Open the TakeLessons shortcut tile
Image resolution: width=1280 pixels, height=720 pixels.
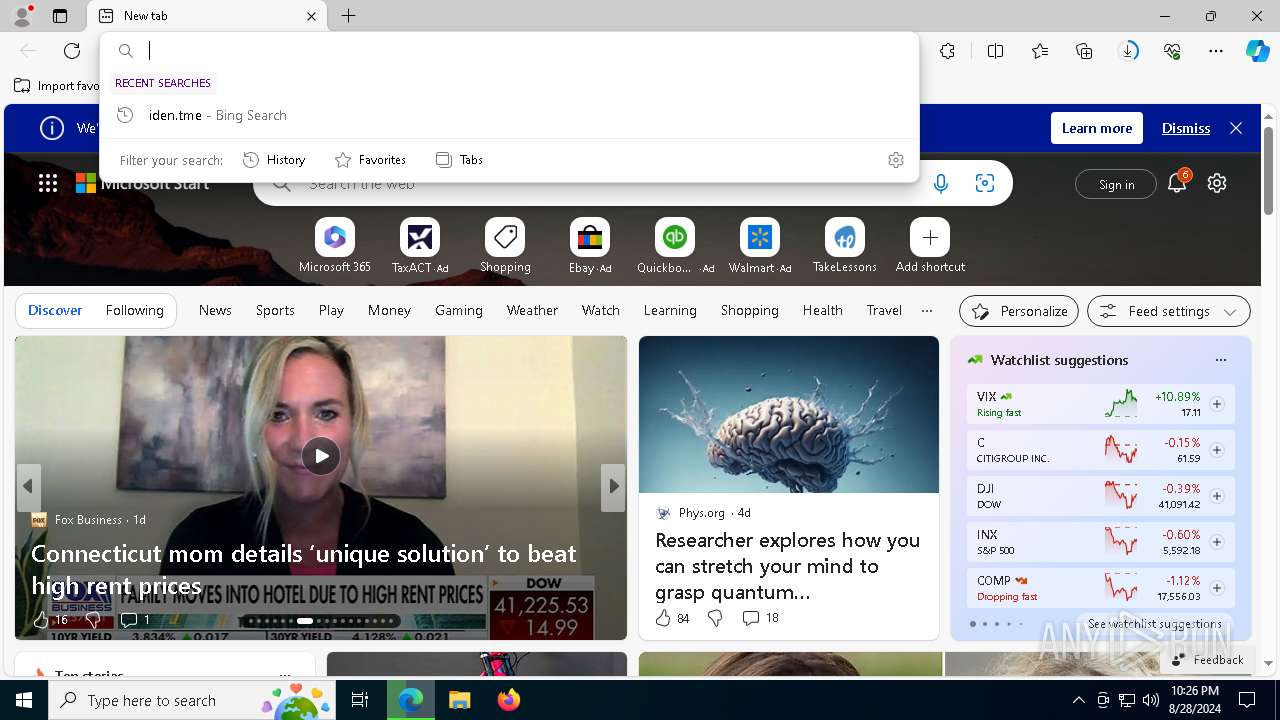tap(845, 247)
